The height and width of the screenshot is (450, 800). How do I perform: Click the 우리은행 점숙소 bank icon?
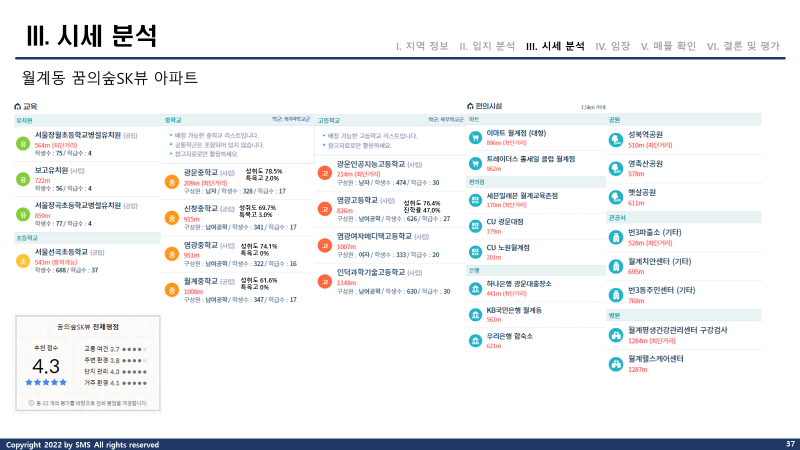[475, 341]
